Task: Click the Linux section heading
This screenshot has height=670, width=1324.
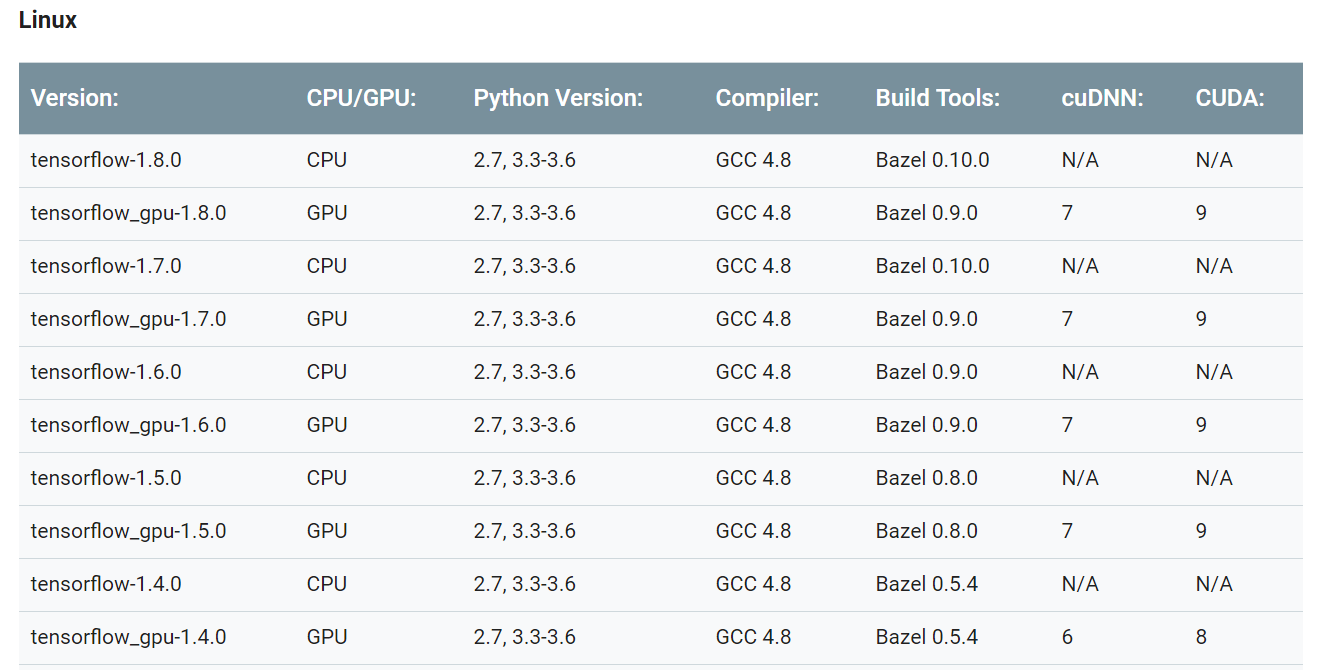Action: coord(48,20)
